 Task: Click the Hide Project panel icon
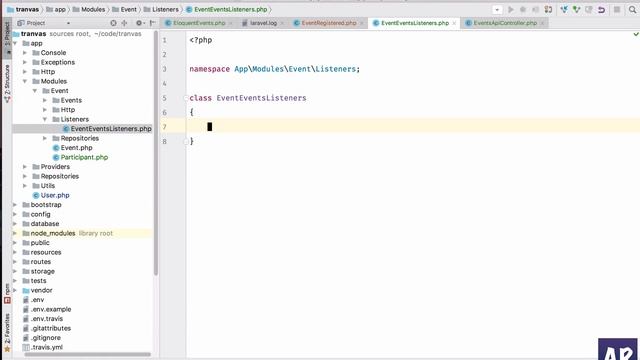coord(153,23)
